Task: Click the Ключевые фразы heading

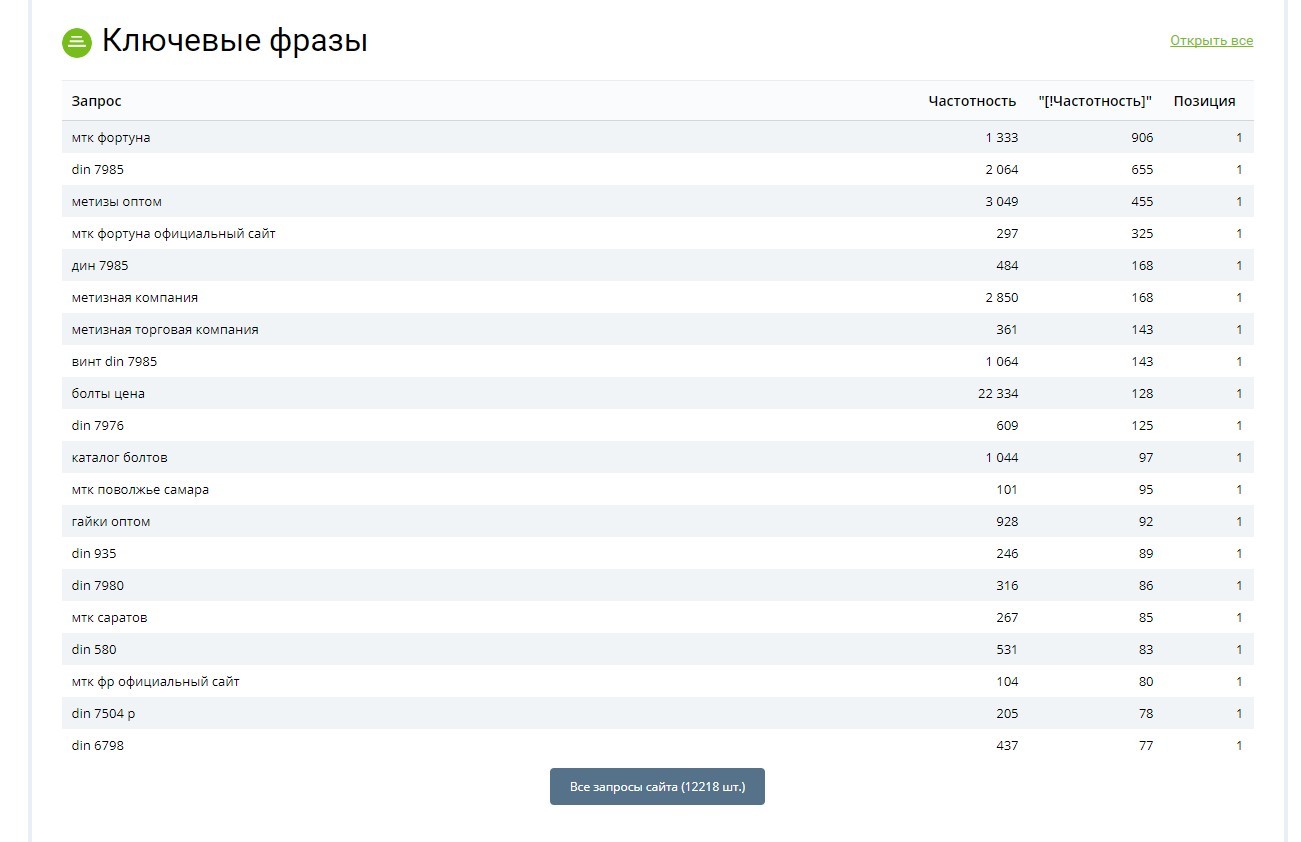Action: (235, 41)
